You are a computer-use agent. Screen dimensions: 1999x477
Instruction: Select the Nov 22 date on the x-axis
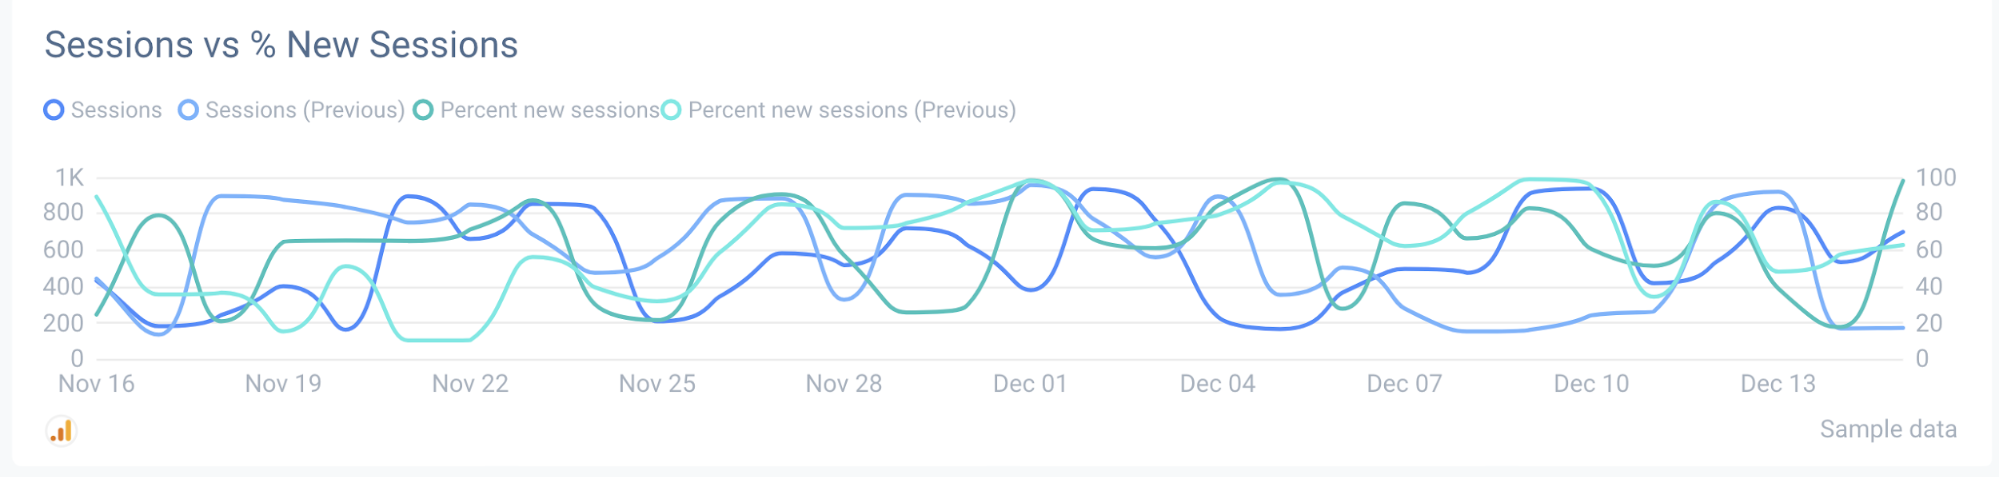pyautogui.click(x=470, y=384)
